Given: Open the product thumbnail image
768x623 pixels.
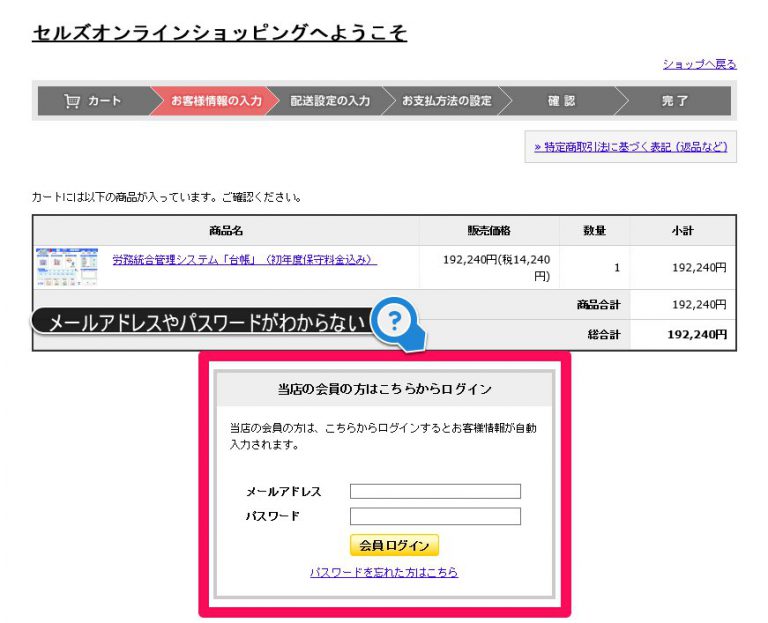Looking at the screenshot, I should tap(67, 267).
